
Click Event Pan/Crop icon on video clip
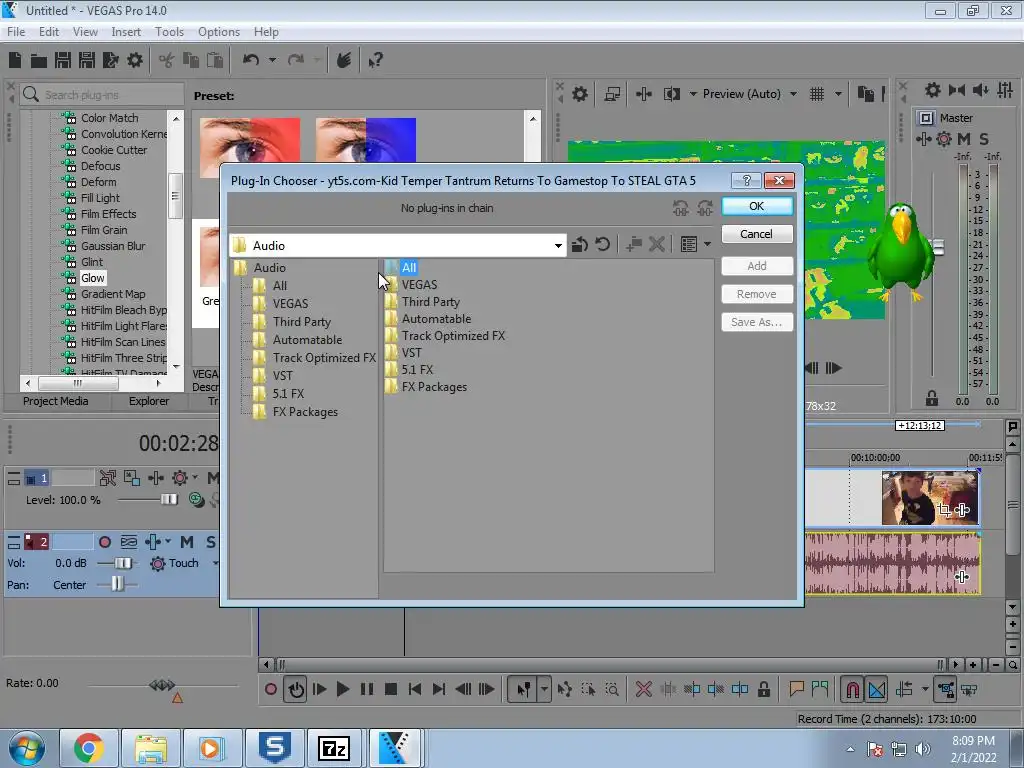[x=944, y=509]
